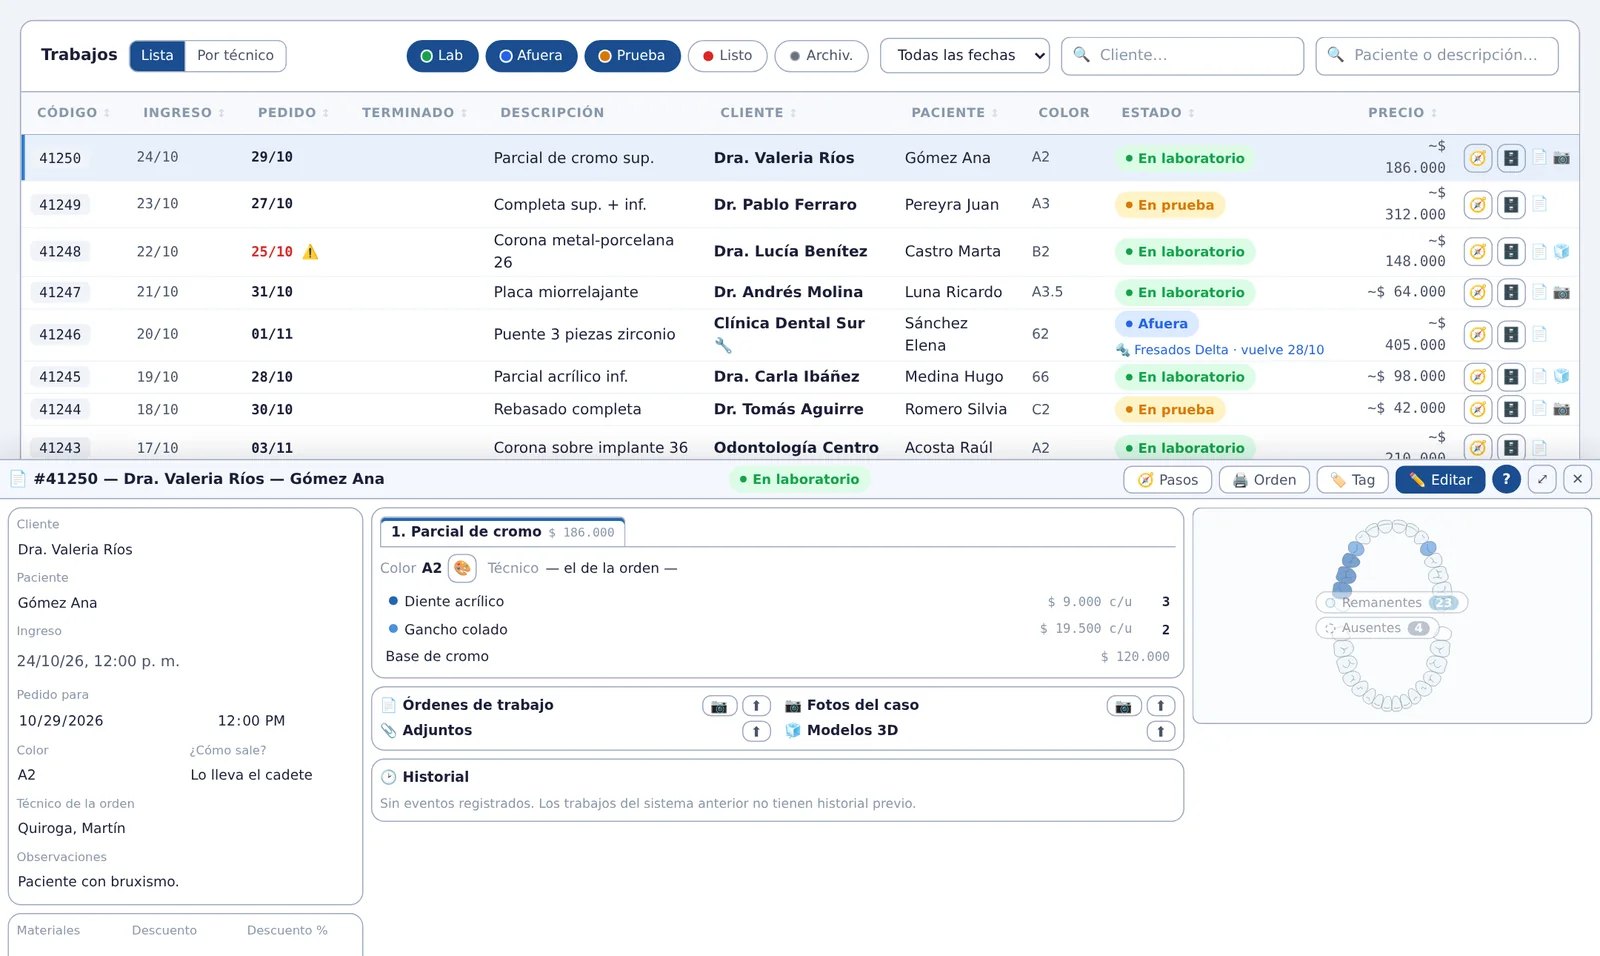
Task: Click the blue question mark help icon
Action: [x=1506, y=480]
